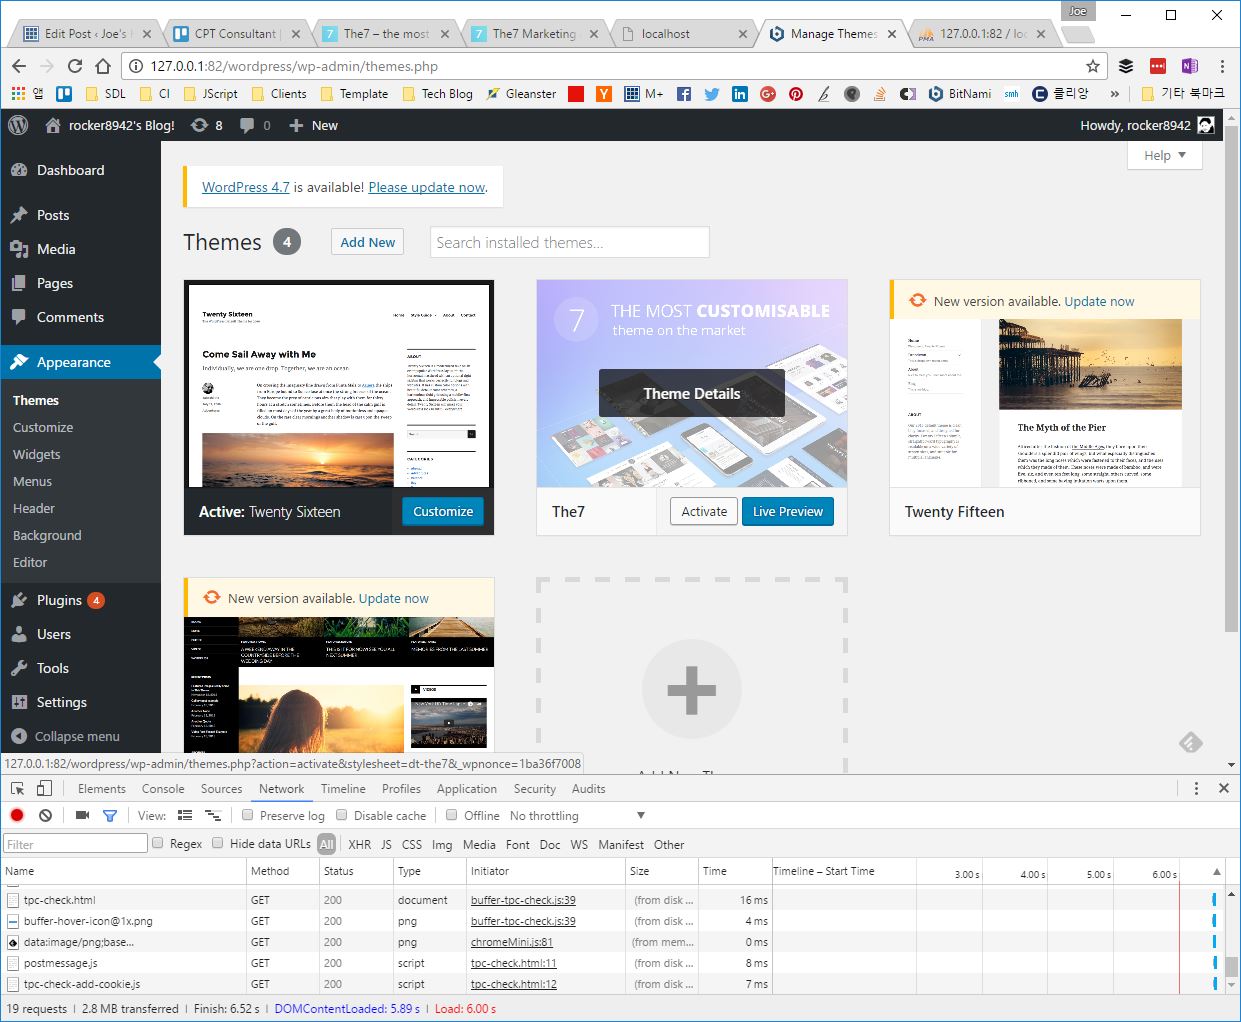The width and height of the screenshot is (1241, 1022).
Task: Open The7 Theme Details overlay
Action: click(692, 393)
